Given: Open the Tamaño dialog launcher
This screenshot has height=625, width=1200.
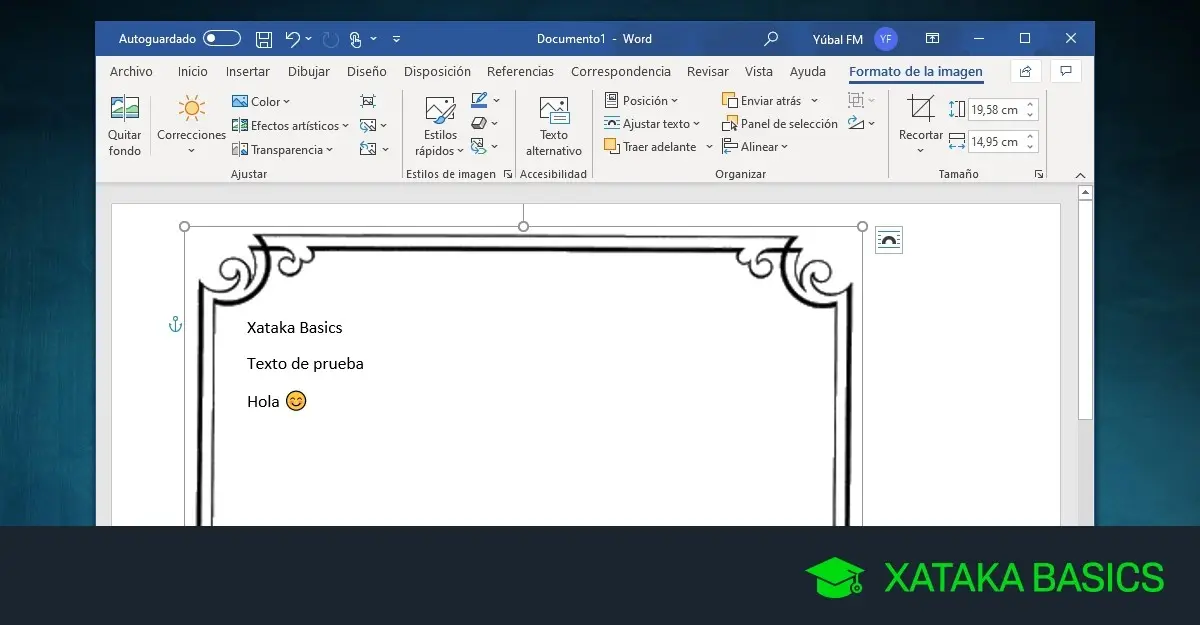Looking at the screenshot, I should pyautogui.click(x=1039, y=174).
